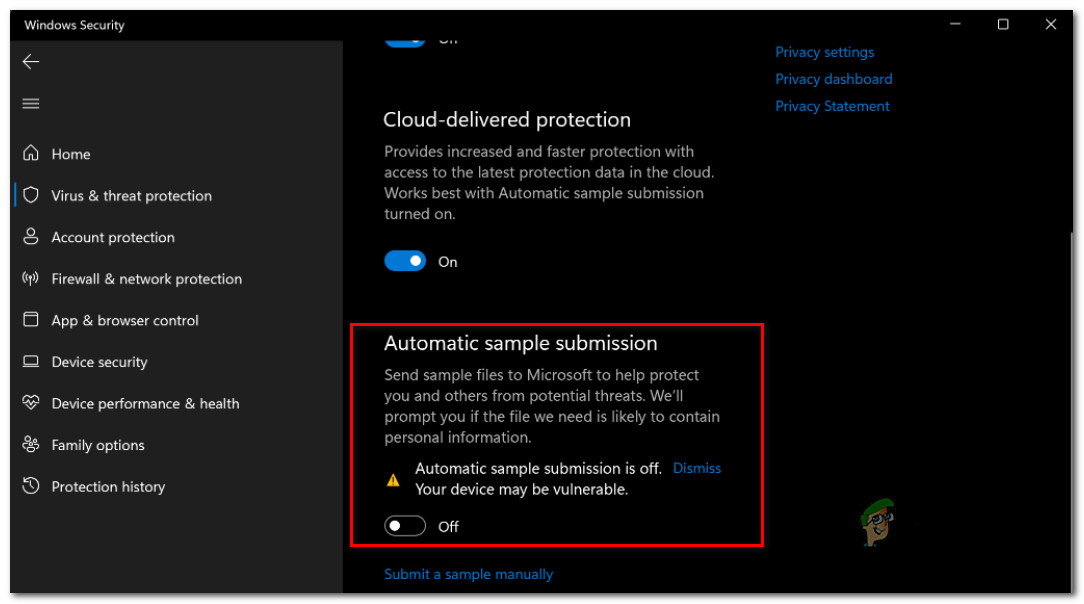Click the partially visible toggle at the top

pos(405,37)
